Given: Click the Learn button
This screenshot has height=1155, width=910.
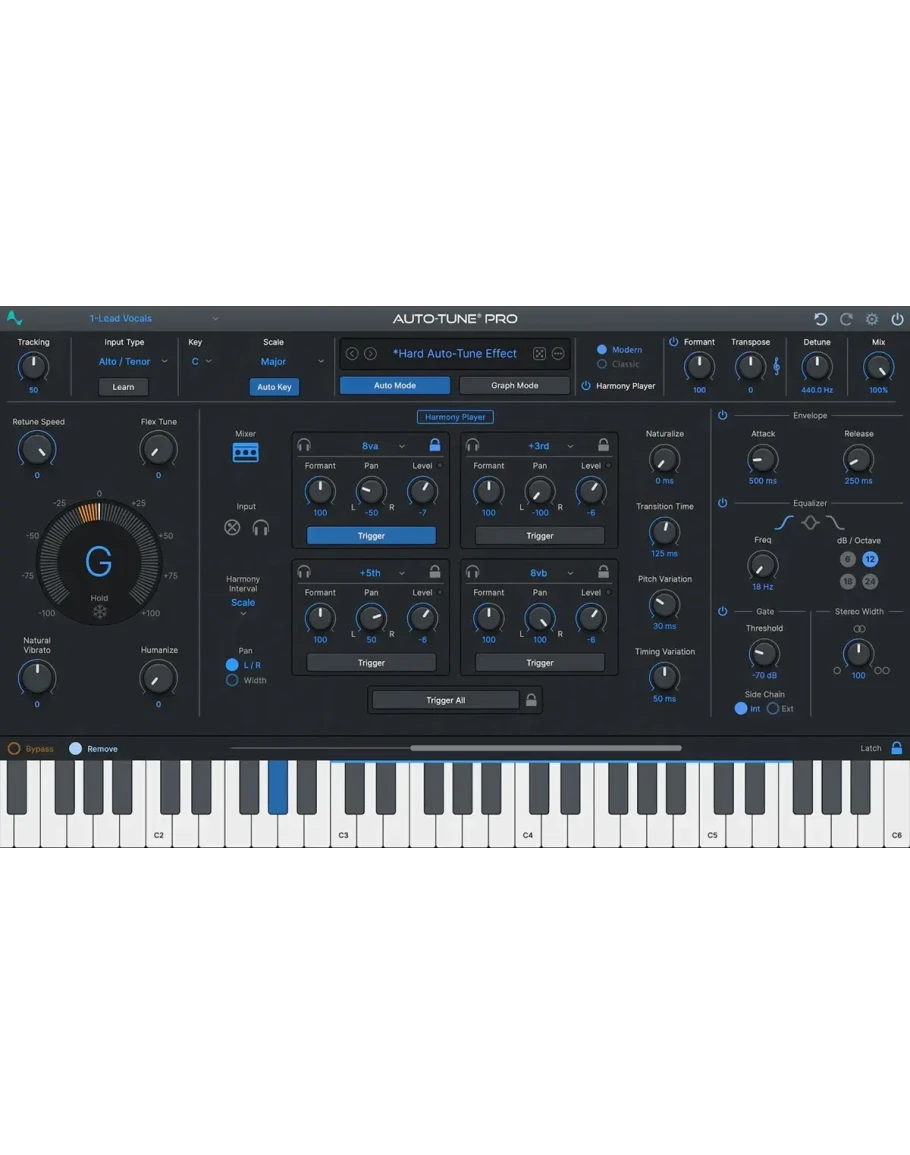Looking at the screenshot, I should tap(123, 387).
